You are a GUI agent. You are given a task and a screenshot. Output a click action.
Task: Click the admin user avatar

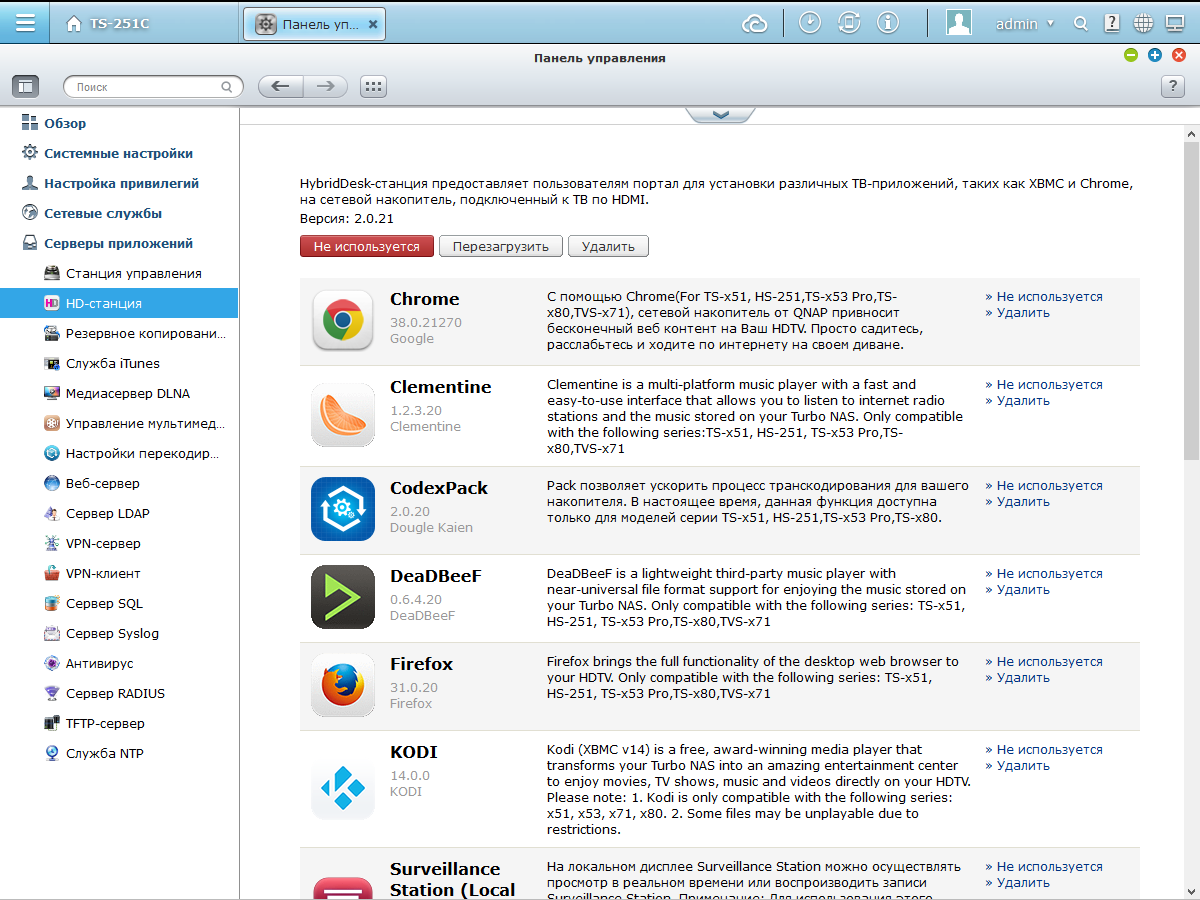(x=959, y=23)
